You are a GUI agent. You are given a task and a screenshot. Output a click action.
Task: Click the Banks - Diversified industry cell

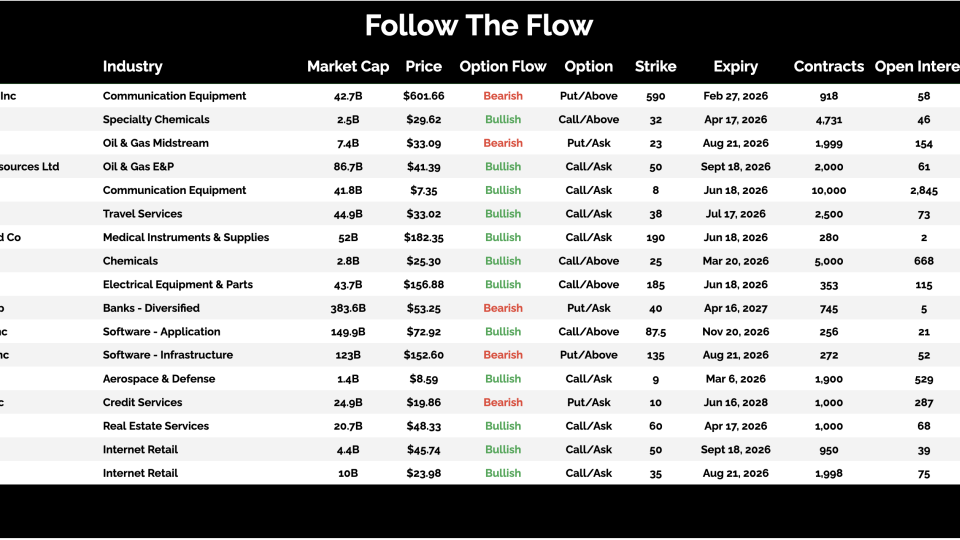pos(151,308)
